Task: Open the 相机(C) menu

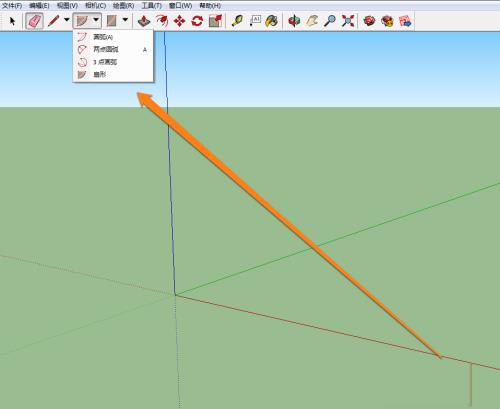Action: [x=95, y=6]
